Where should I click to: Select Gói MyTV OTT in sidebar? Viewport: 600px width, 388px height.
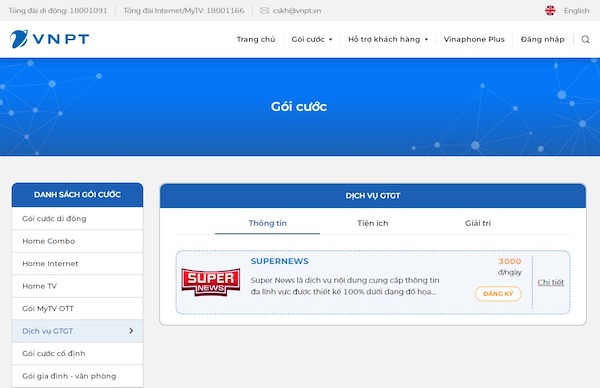(77, 308)
